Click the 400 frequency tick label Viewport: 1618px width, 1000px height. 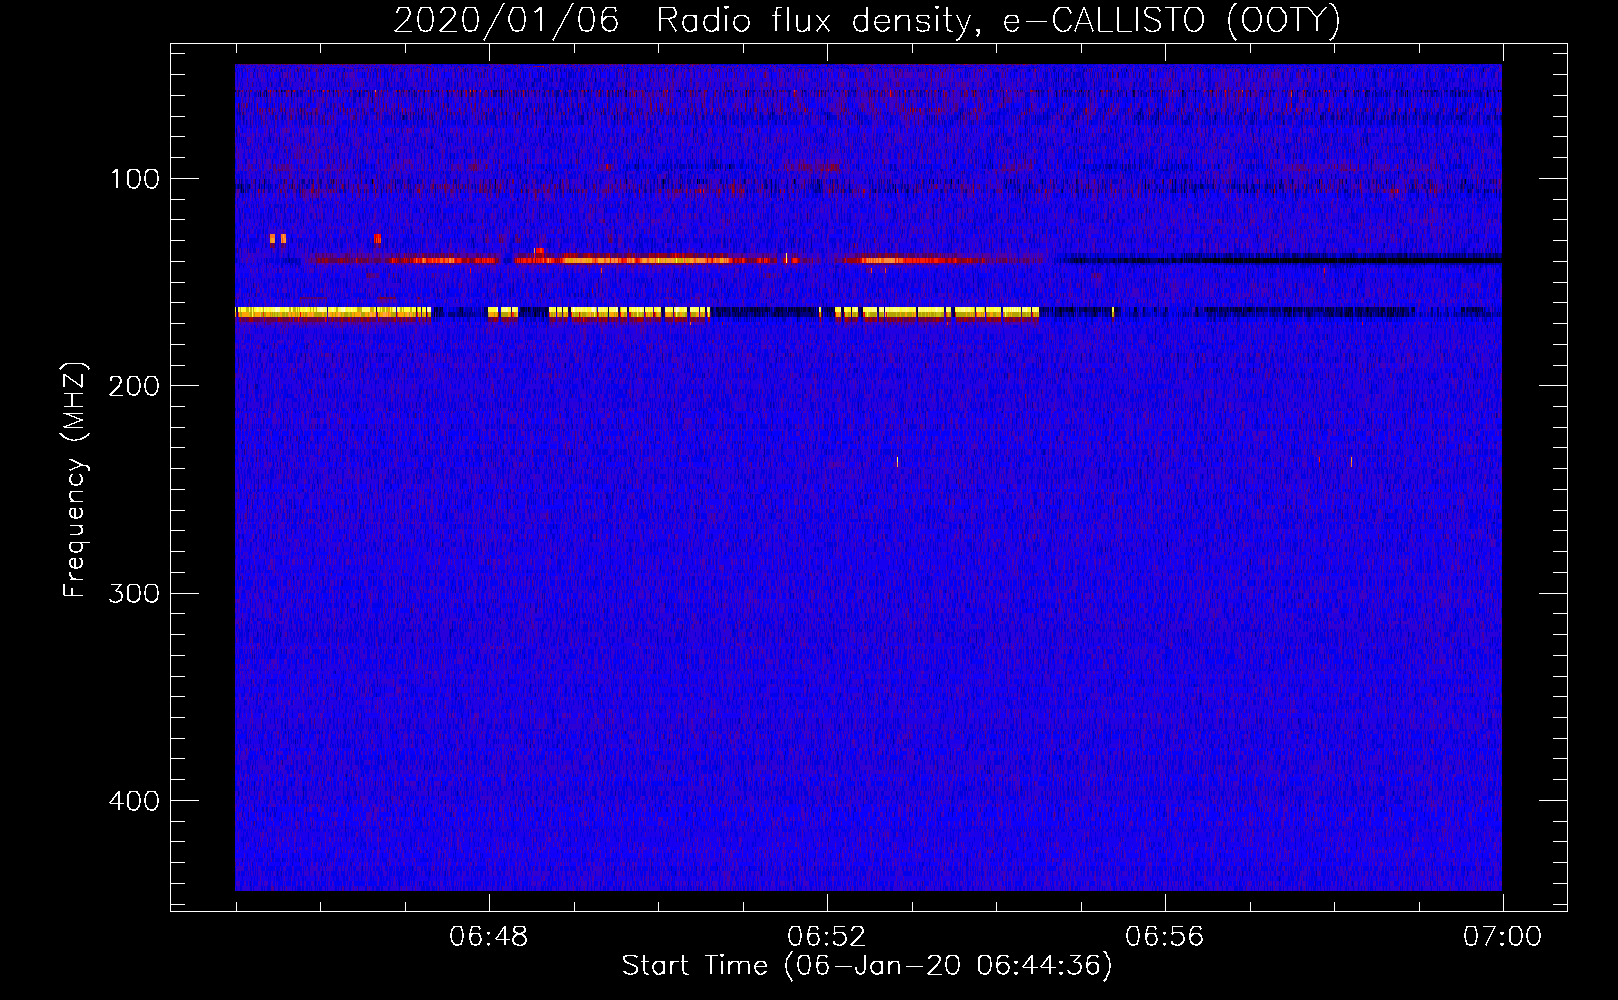(135, 801)
